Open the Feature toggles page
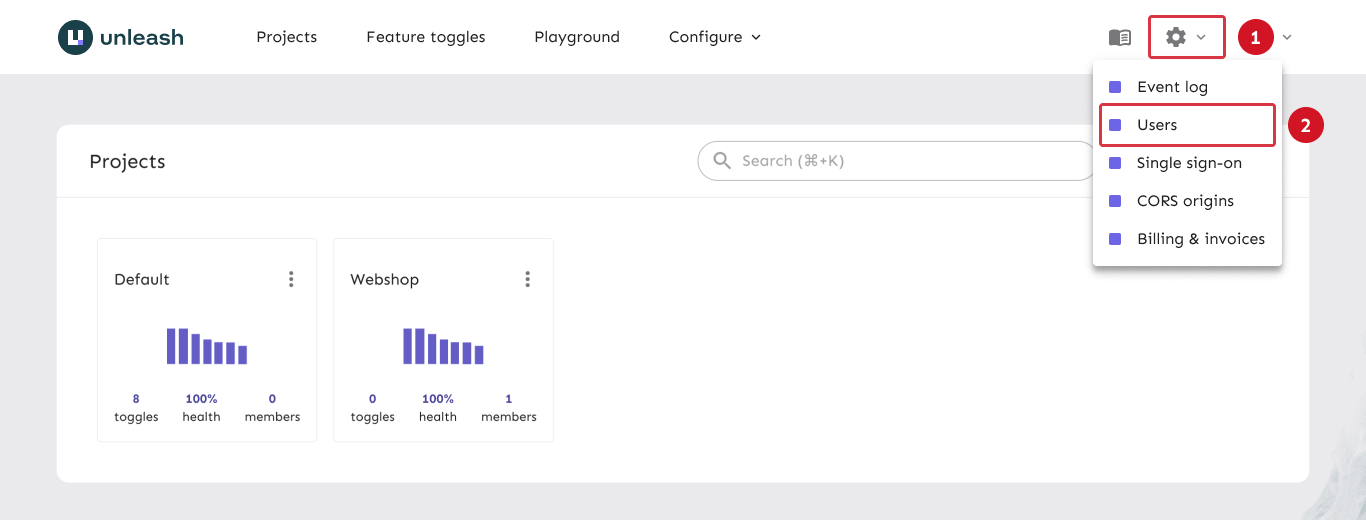The image size is (1366, 520). click(x=425, y=37)
